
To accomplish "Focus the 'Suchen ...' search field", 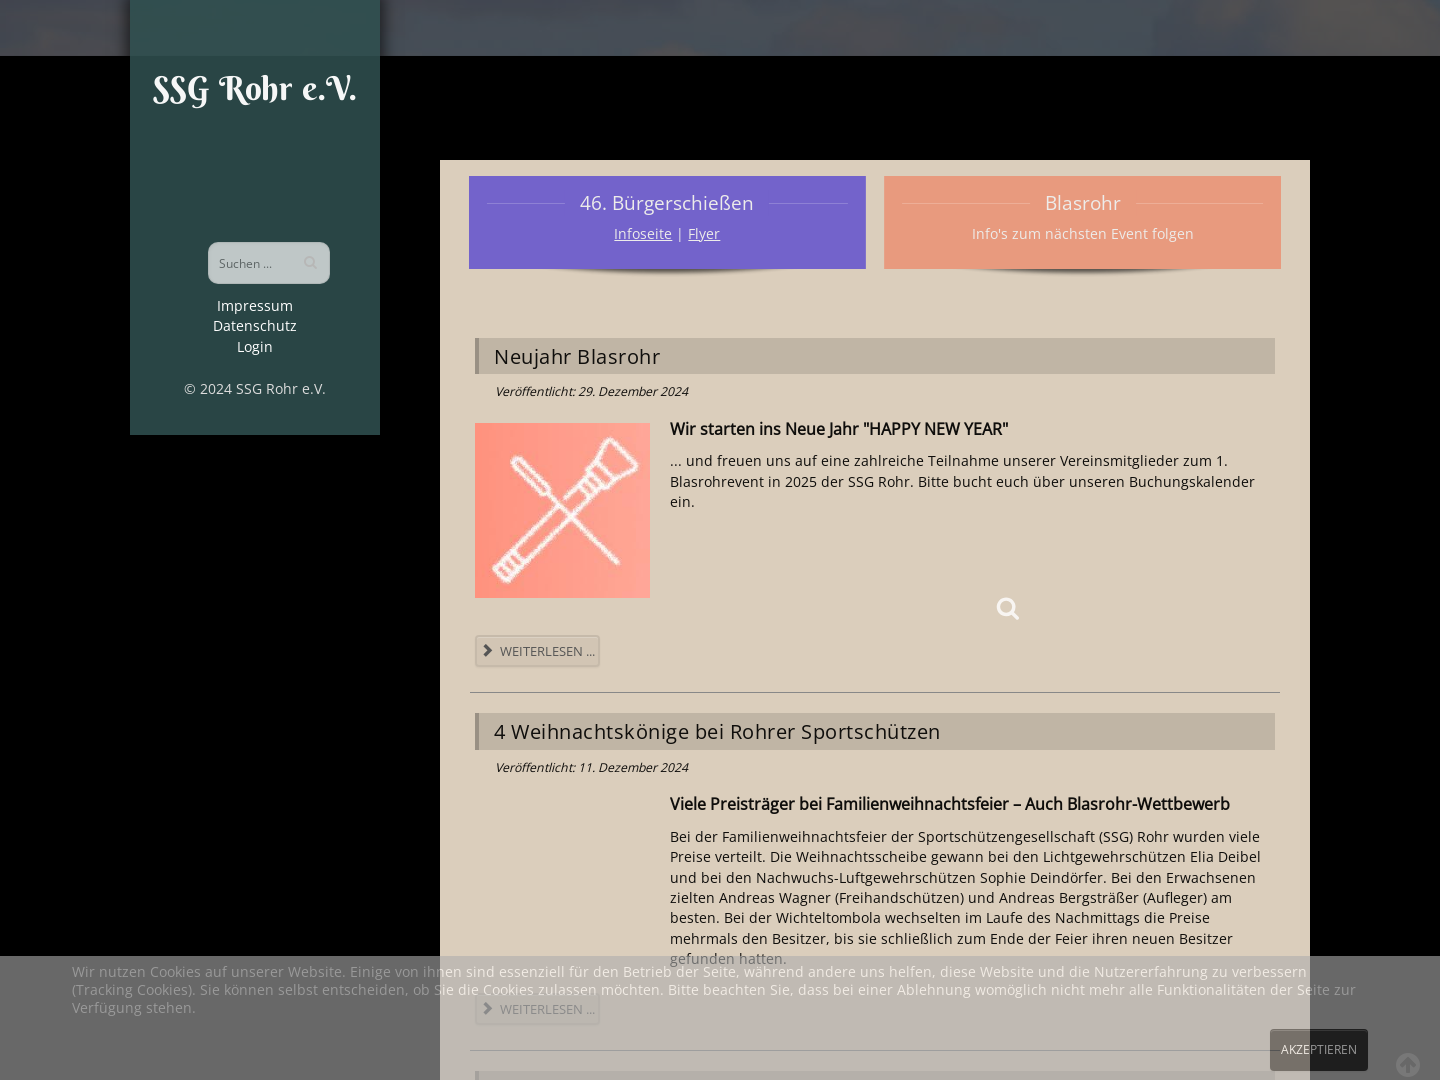I will [268, 263].
